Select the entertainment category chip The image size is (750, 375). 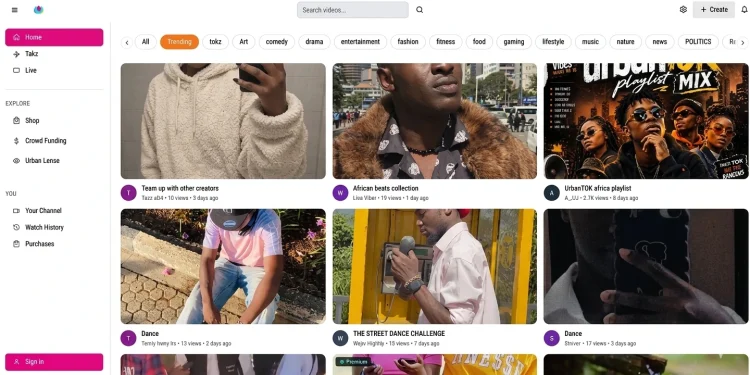360,42
